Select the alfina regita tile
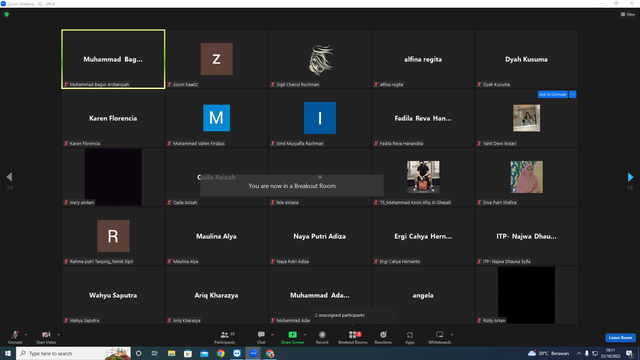The height and width of the screenshot is (360, 640). pos(423,59)
